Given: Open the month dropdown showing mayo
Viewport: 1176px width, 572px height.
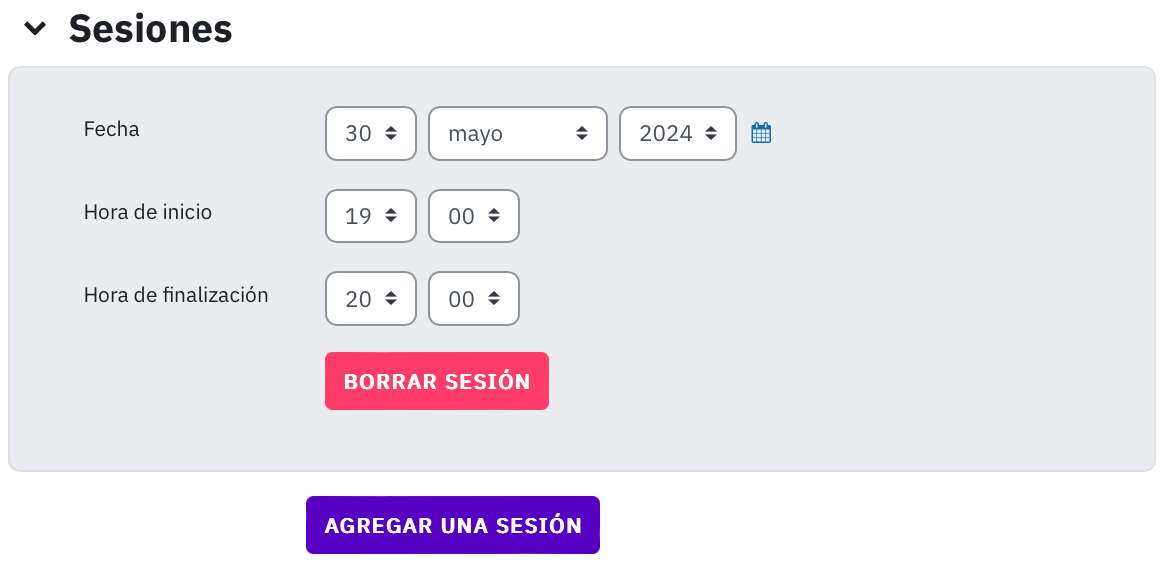Looking at the screenshot, I should pos(518,133).
